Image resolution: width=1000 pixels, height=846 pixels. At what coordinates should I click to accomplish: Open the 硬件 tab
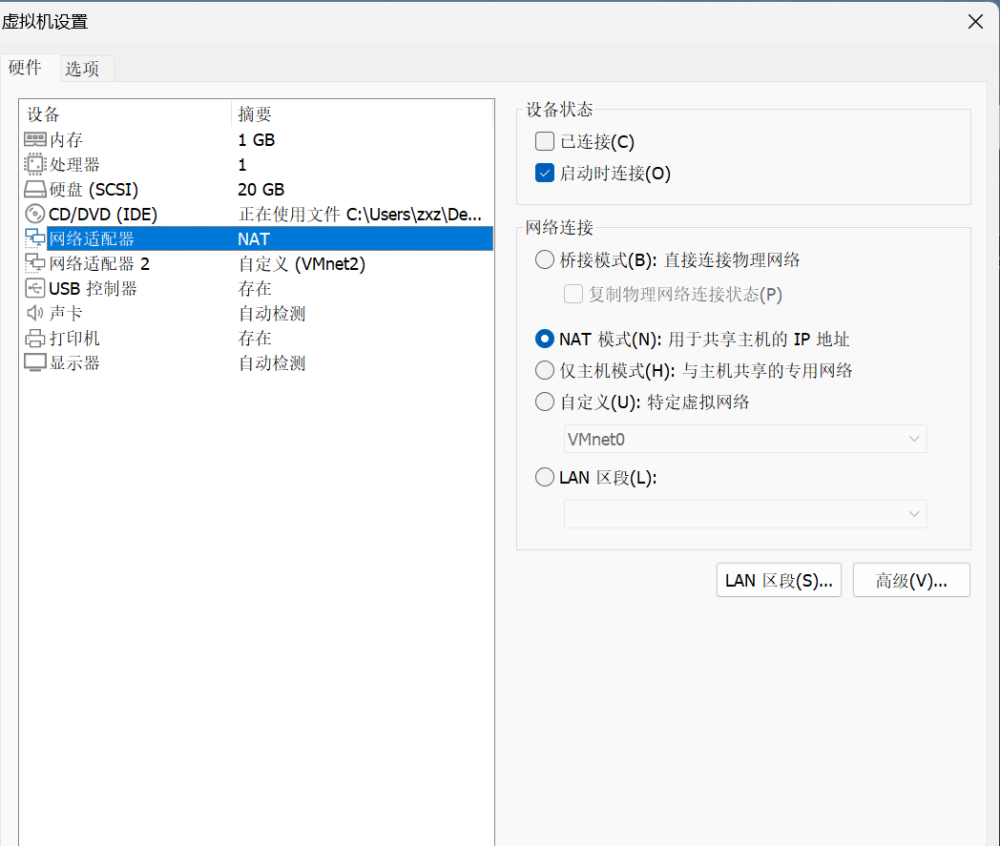coord(26,67)
